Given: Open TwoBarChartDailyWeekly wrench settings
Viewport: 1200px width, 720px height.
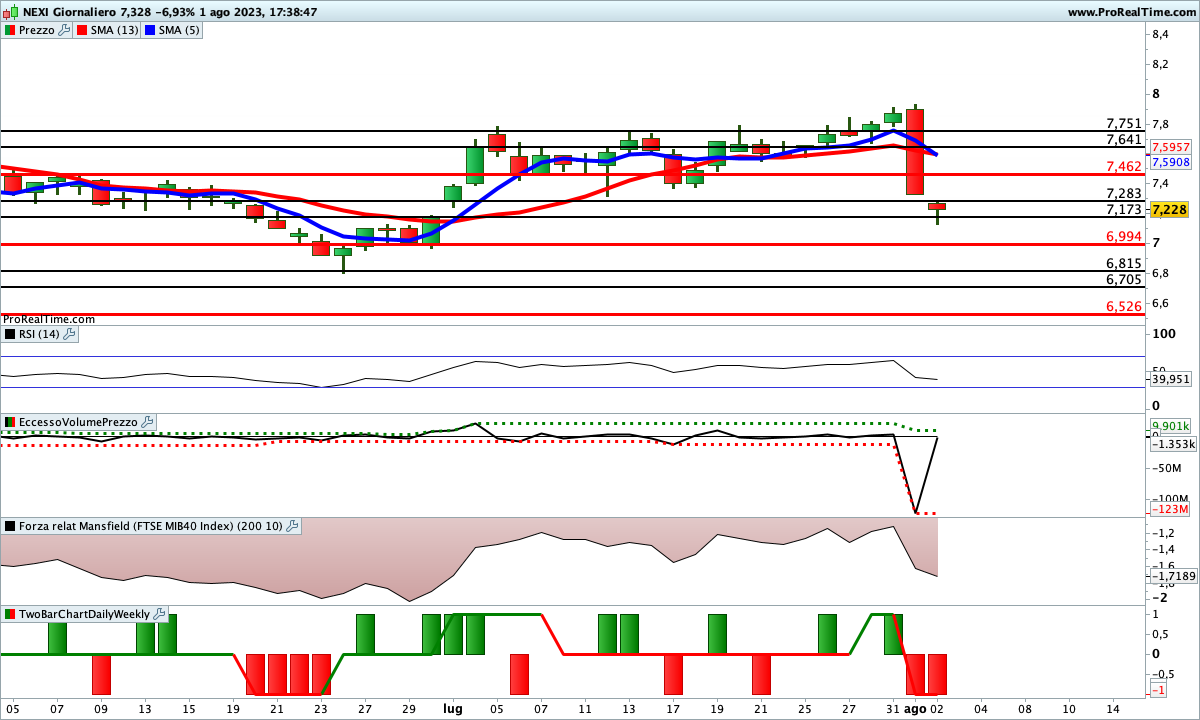Looking at the screenshot, I should [160, 613].
